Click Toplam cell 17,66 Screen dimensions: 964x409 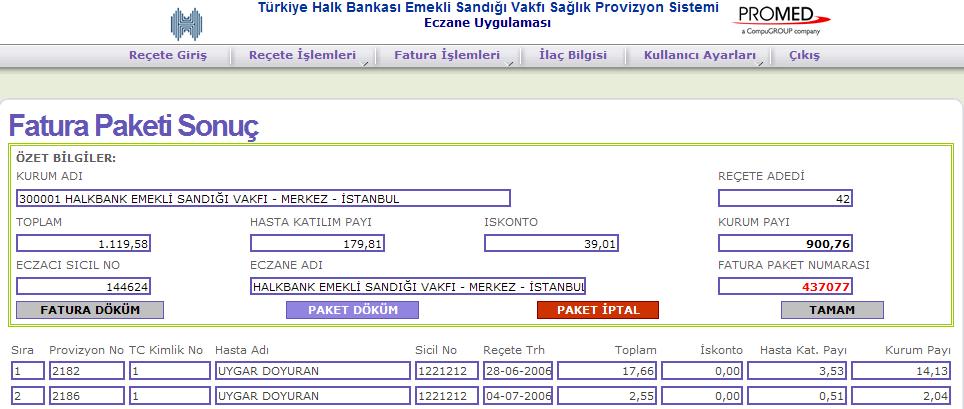[x=607, y=371]
